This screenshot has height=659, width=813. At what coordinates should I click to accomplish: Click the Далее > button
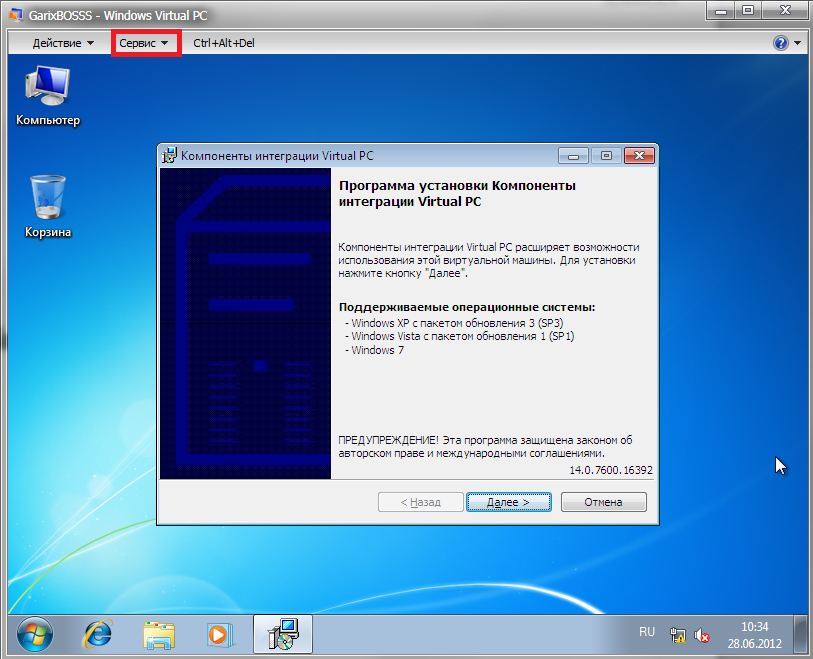pyautogui.click(x=509, y=502)
